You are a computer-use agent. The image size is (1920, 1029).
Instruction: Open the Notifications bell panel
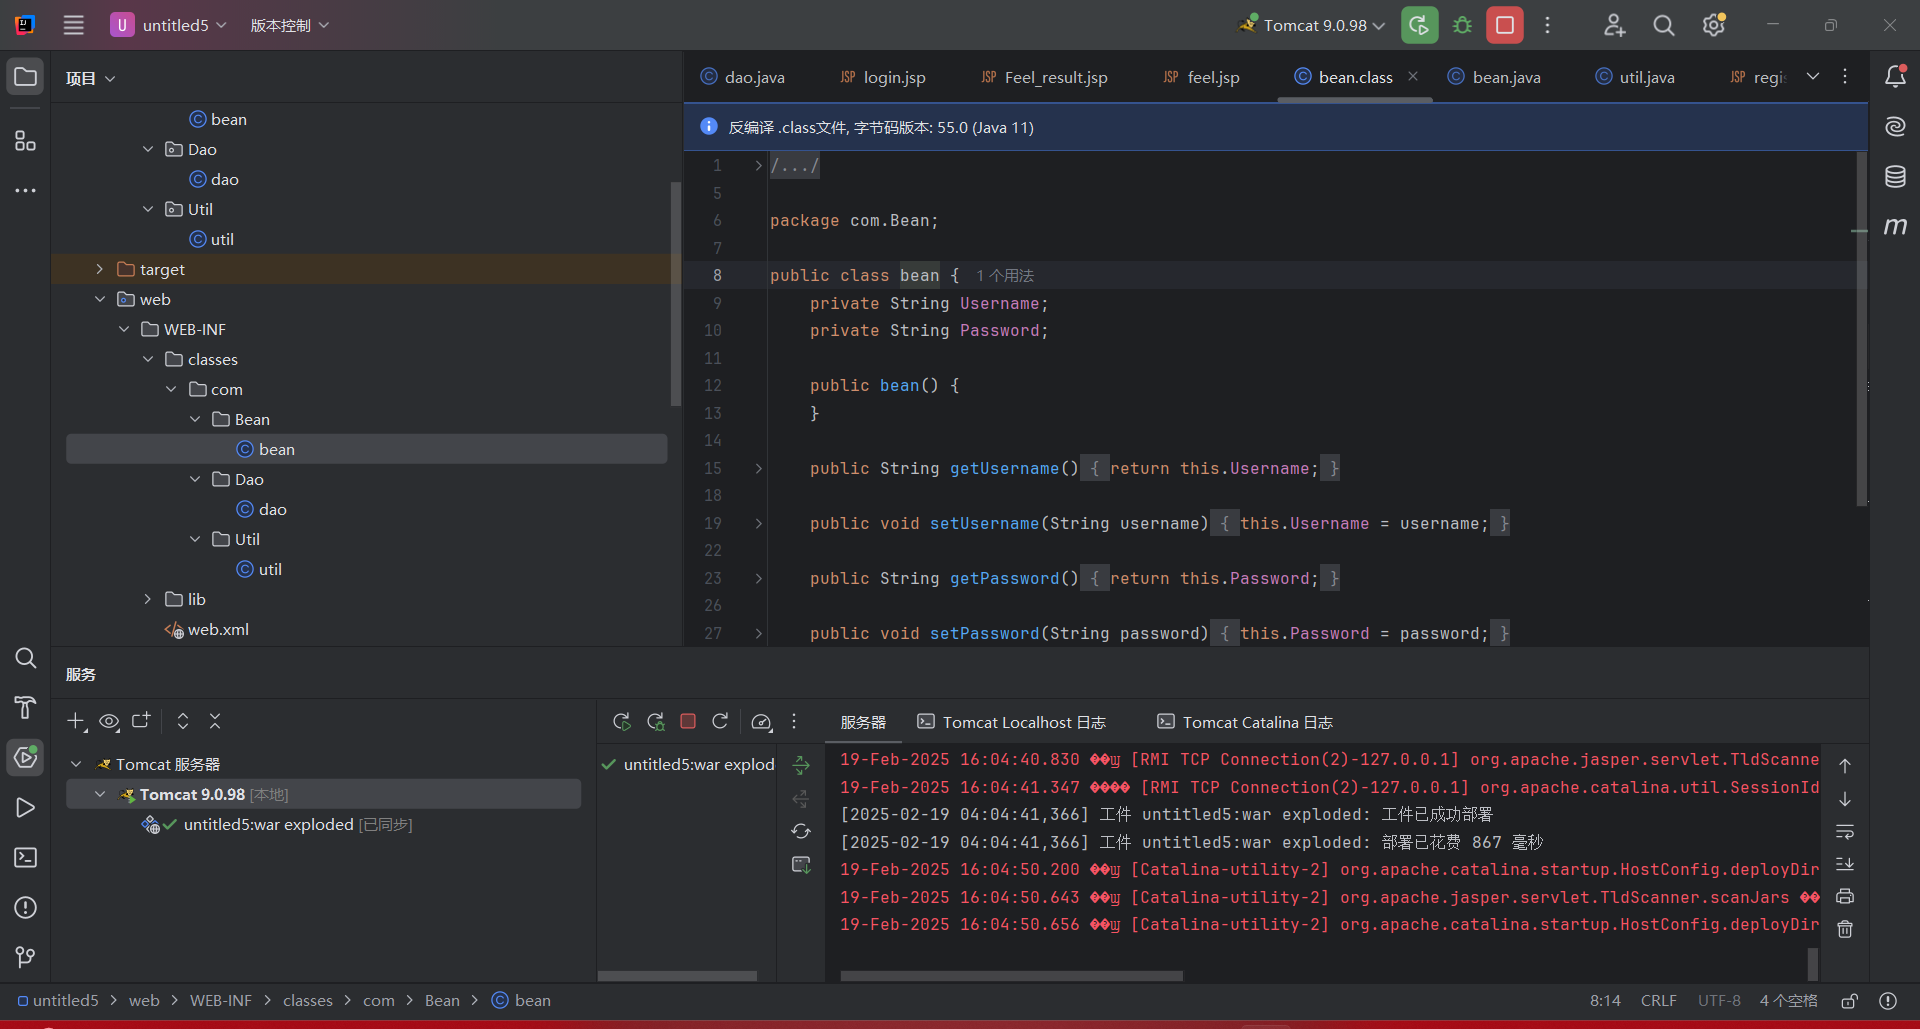1895,77
